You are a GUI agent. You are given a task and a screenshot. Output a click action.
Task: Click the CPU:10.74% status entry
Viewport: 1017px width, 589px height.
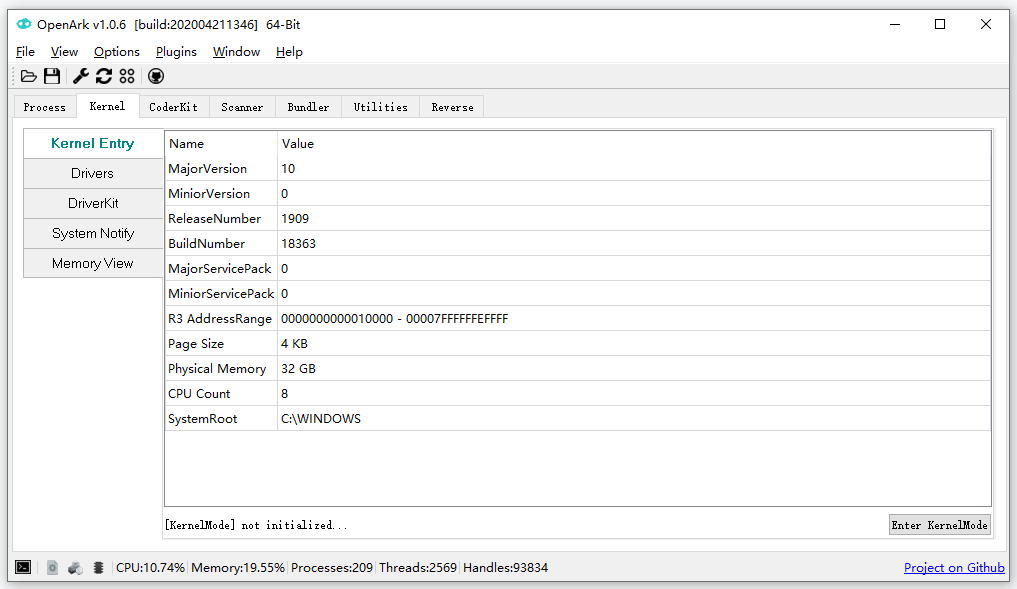point(150,568)
